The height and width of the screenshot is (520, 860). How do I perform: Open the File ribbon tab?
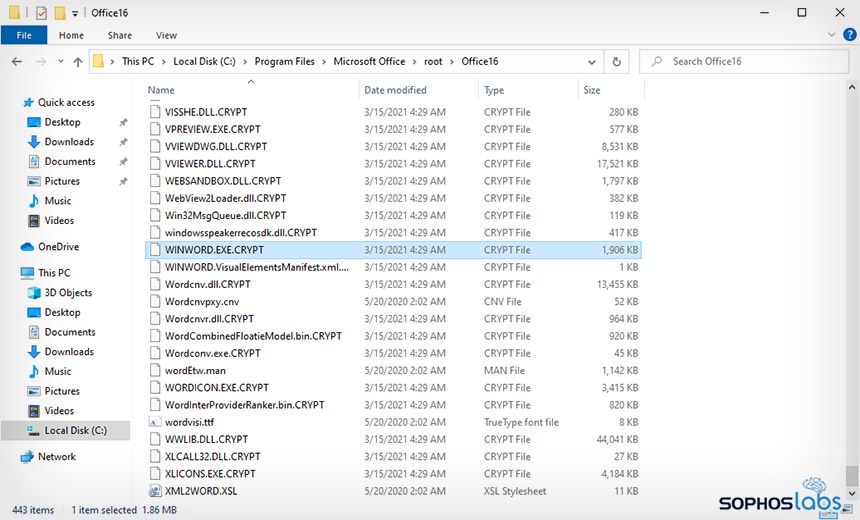tap(24, 35)
